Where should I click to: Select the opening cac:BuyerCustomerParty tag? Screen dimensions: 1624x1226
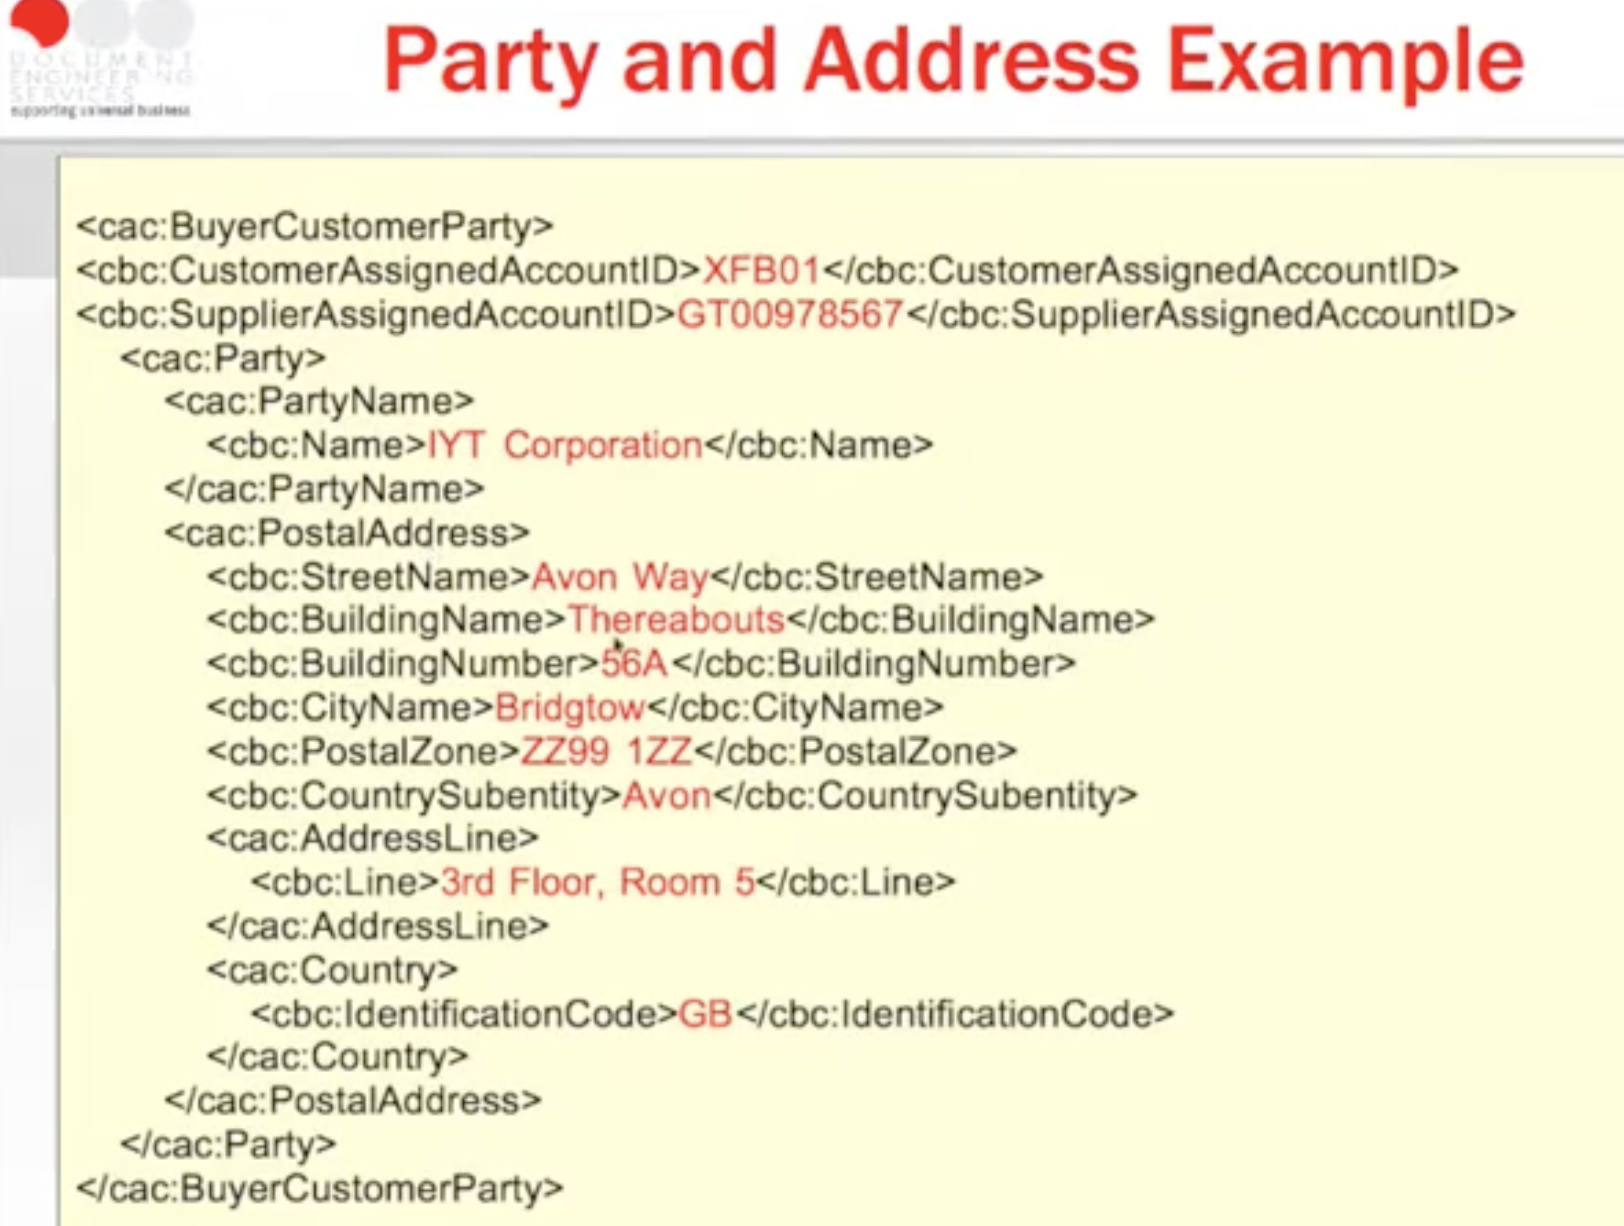click(314, 226)
